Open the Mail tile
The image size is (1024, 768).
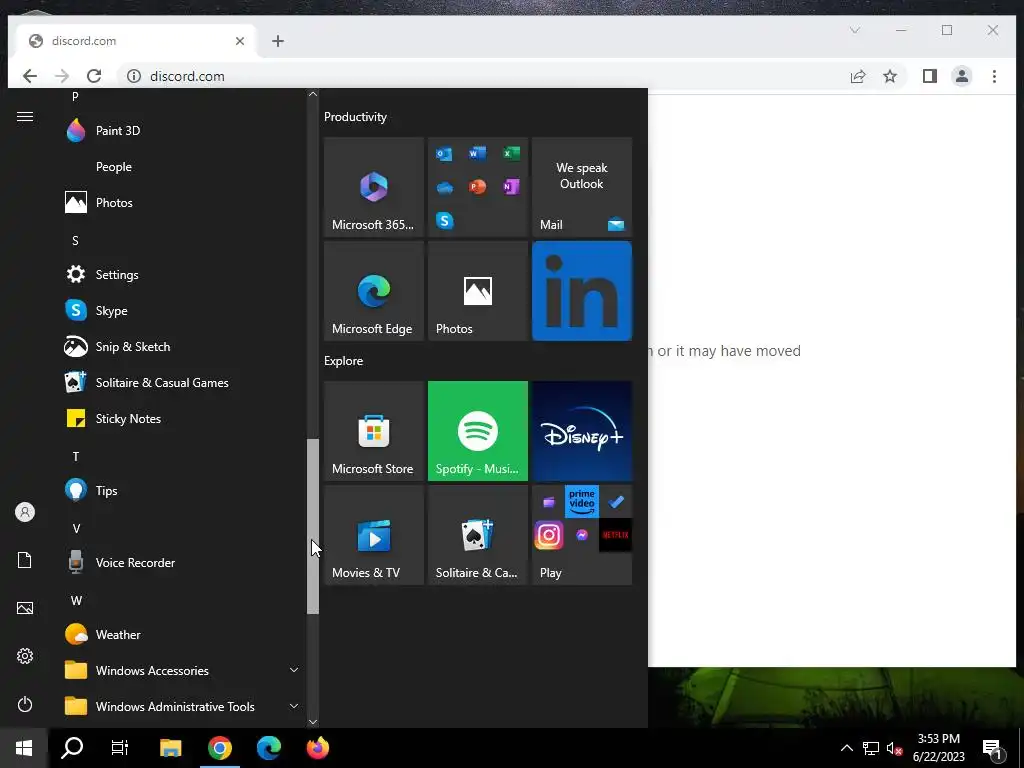pos(582,187)
